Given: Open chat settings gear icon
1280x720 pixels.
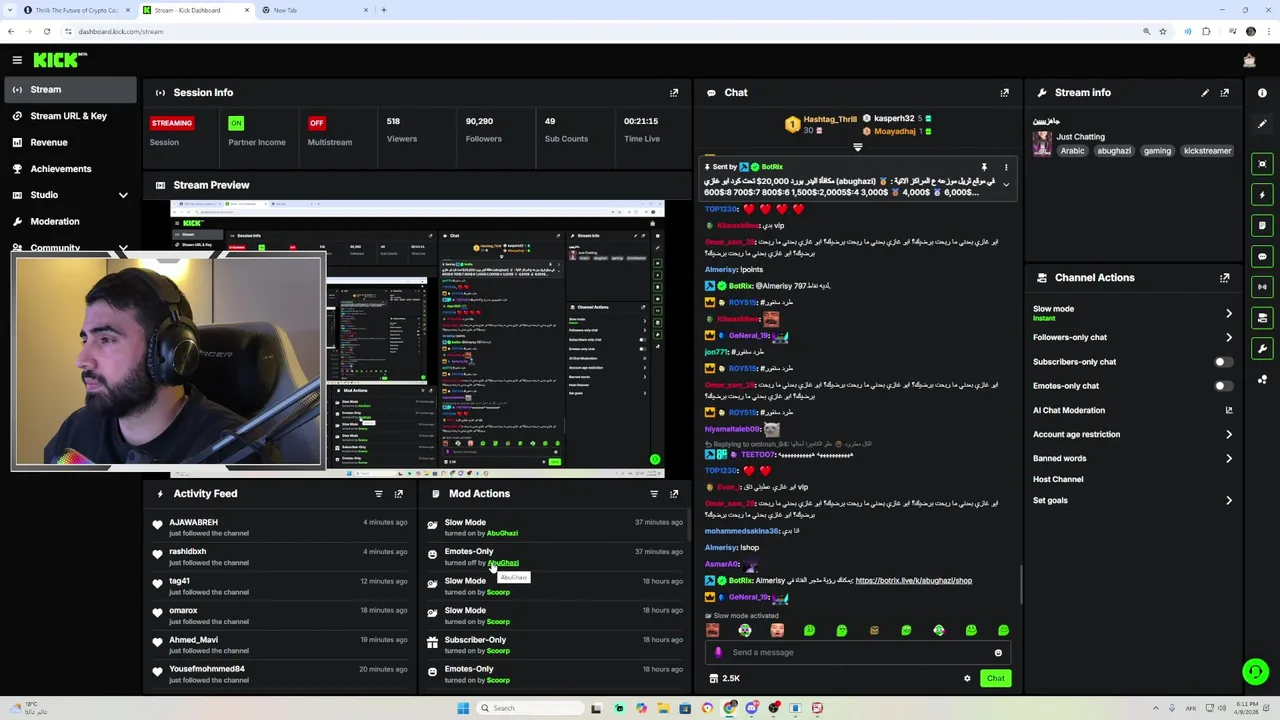Looking at the screenshot, I should point(967,679).
